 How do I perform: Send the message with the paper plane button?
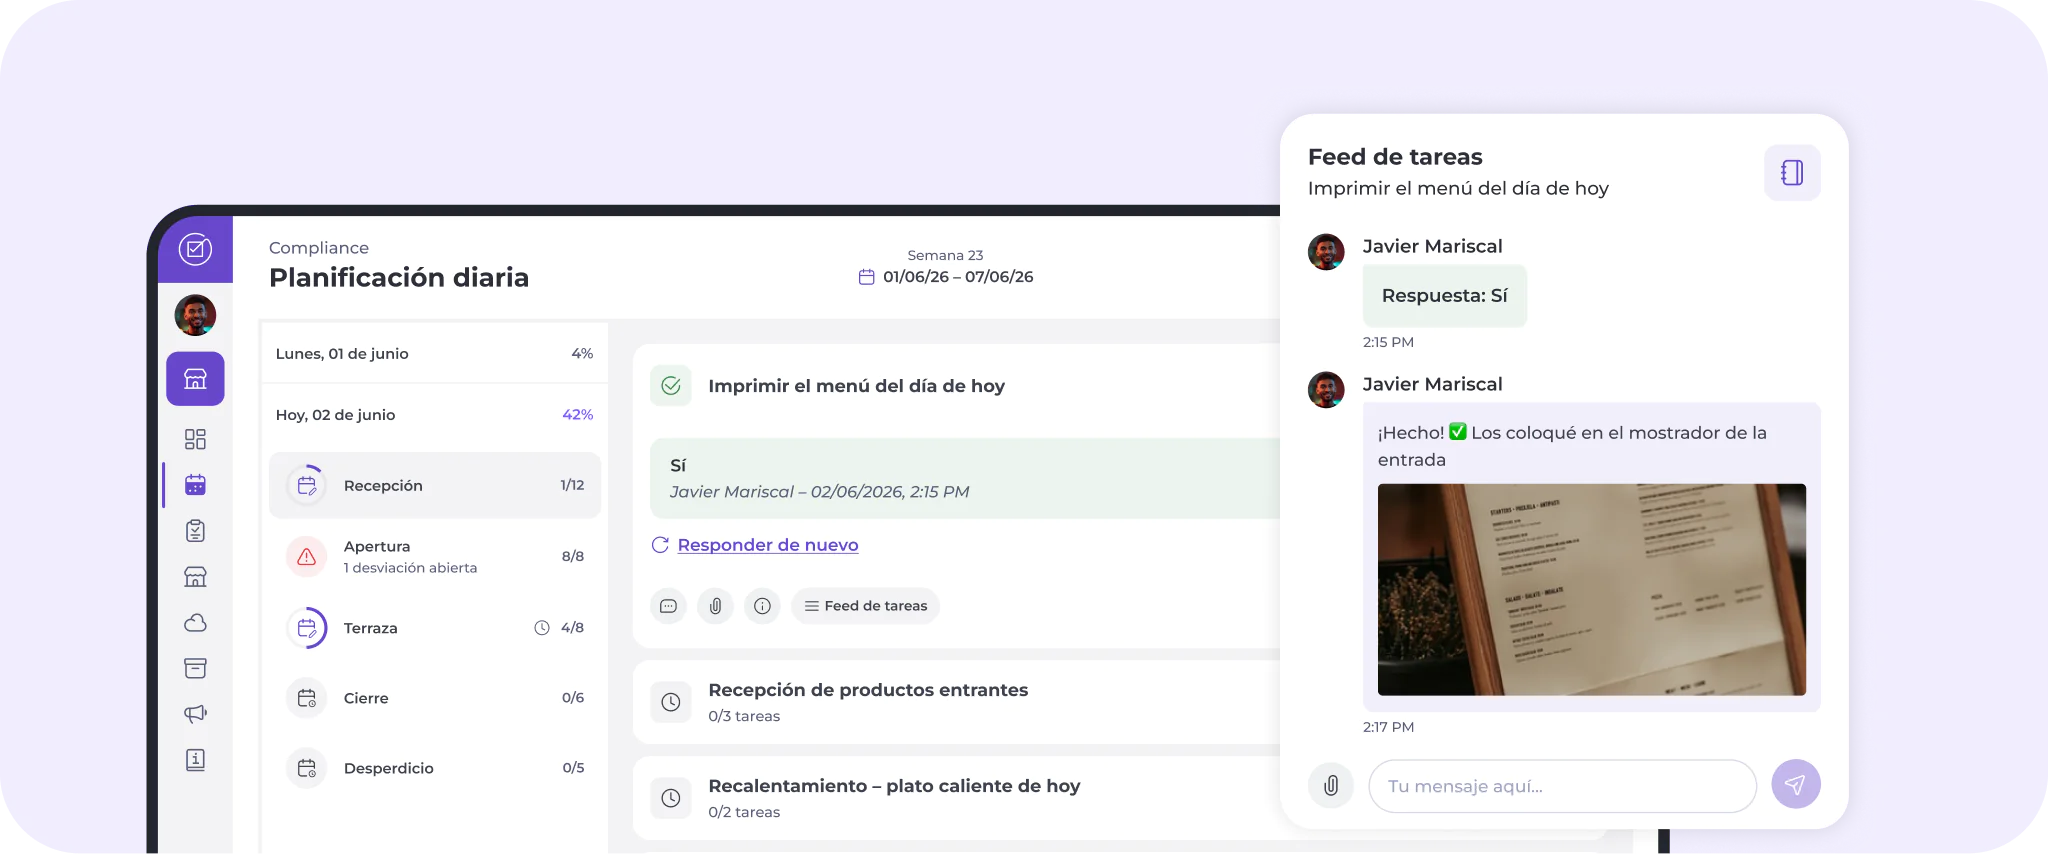tap(1795, 784)
